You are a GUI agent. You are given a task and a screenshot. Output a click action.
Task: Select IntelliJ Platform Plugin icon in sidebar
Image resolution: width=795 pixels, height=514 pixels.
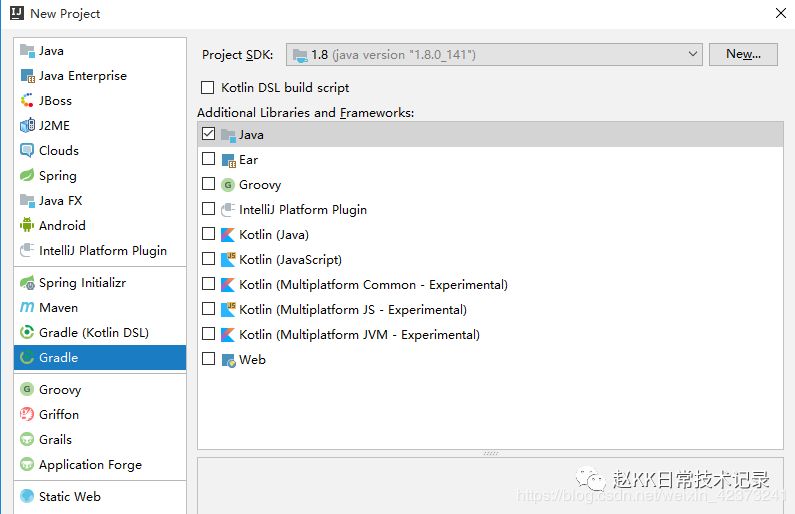[27, 250]
